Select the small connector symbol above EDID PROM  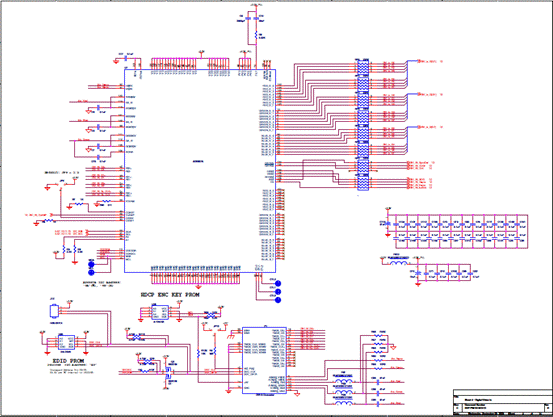coord(54,311)
